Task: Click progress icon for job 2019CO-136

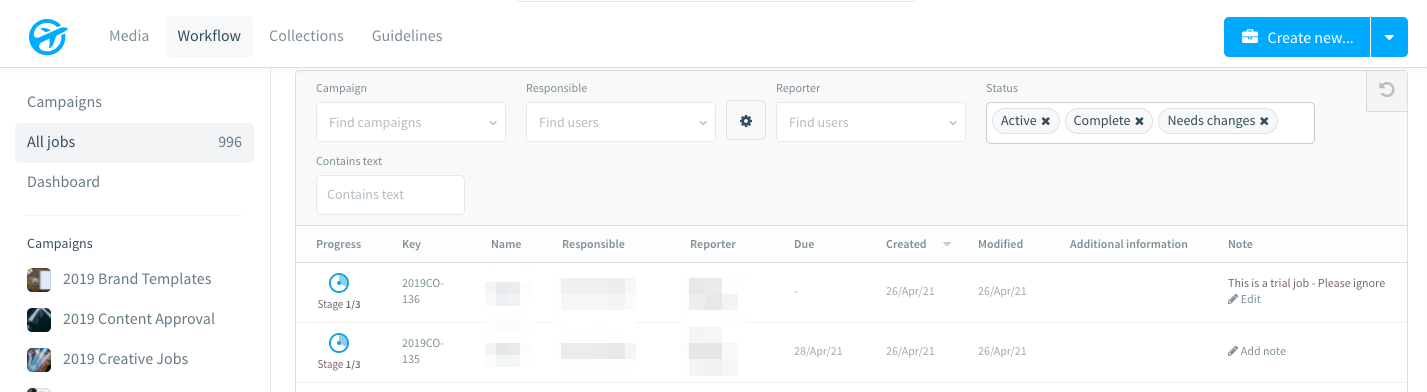Action: point(339,283)
